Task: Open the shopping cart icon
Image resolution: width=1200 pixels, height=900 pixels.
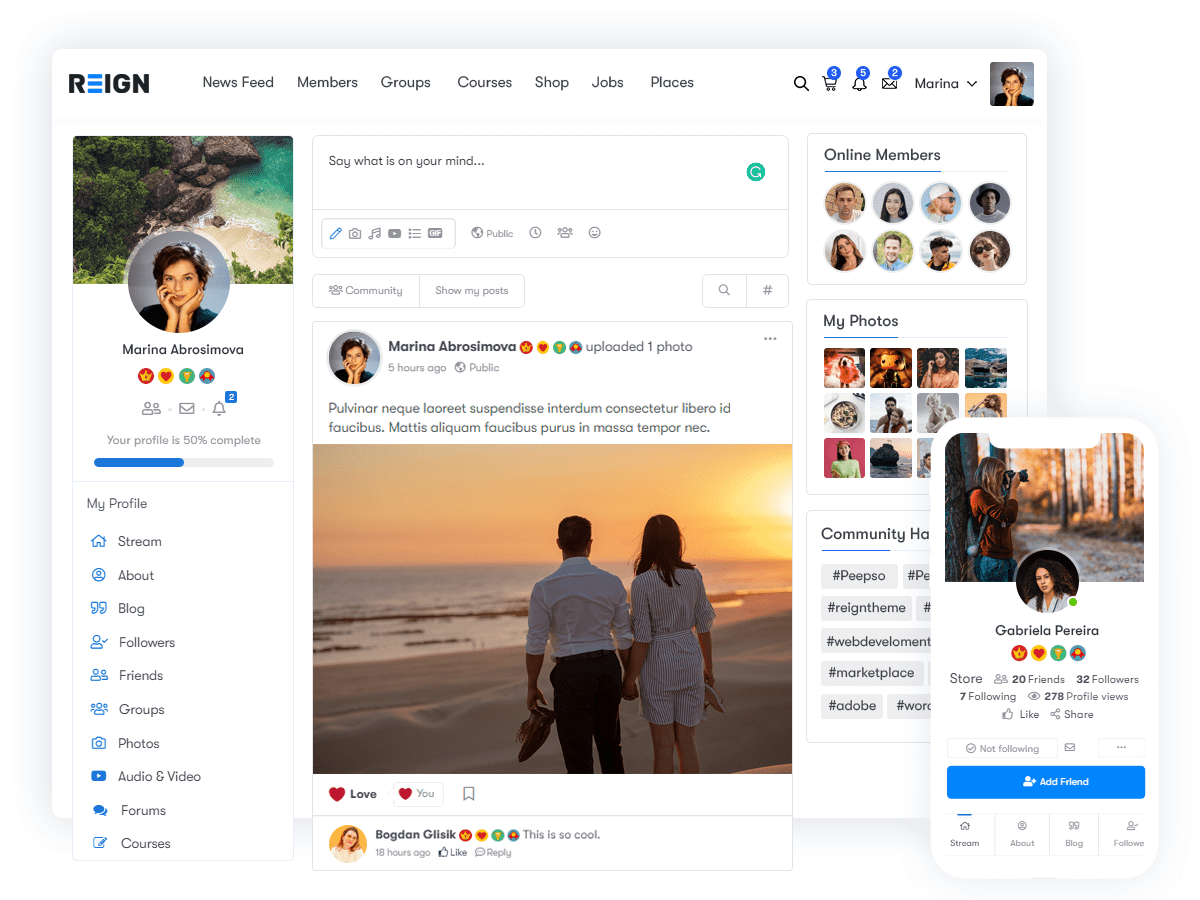Action: pyautogui.click(x=829, y=84)
